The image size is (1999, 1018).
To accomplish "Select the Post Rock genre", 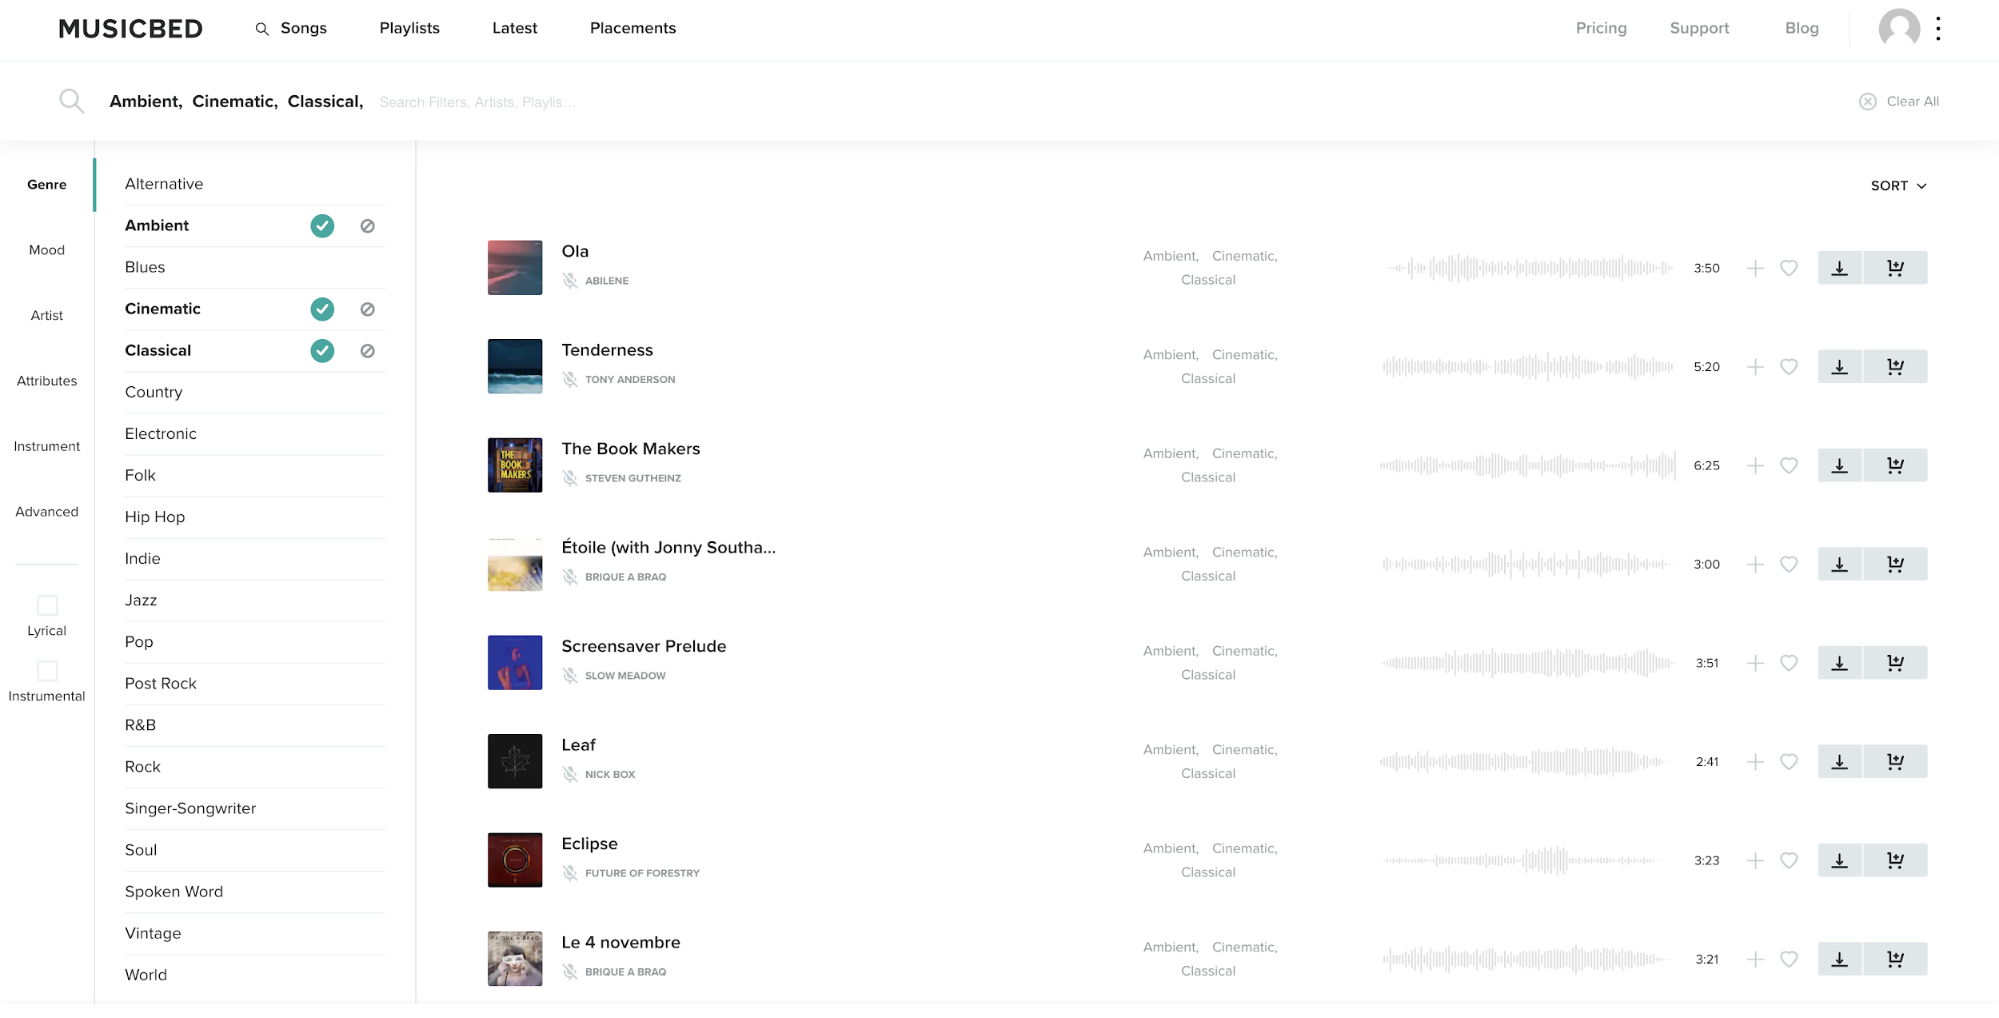I will pyautogui.click(x=254, y=684).
